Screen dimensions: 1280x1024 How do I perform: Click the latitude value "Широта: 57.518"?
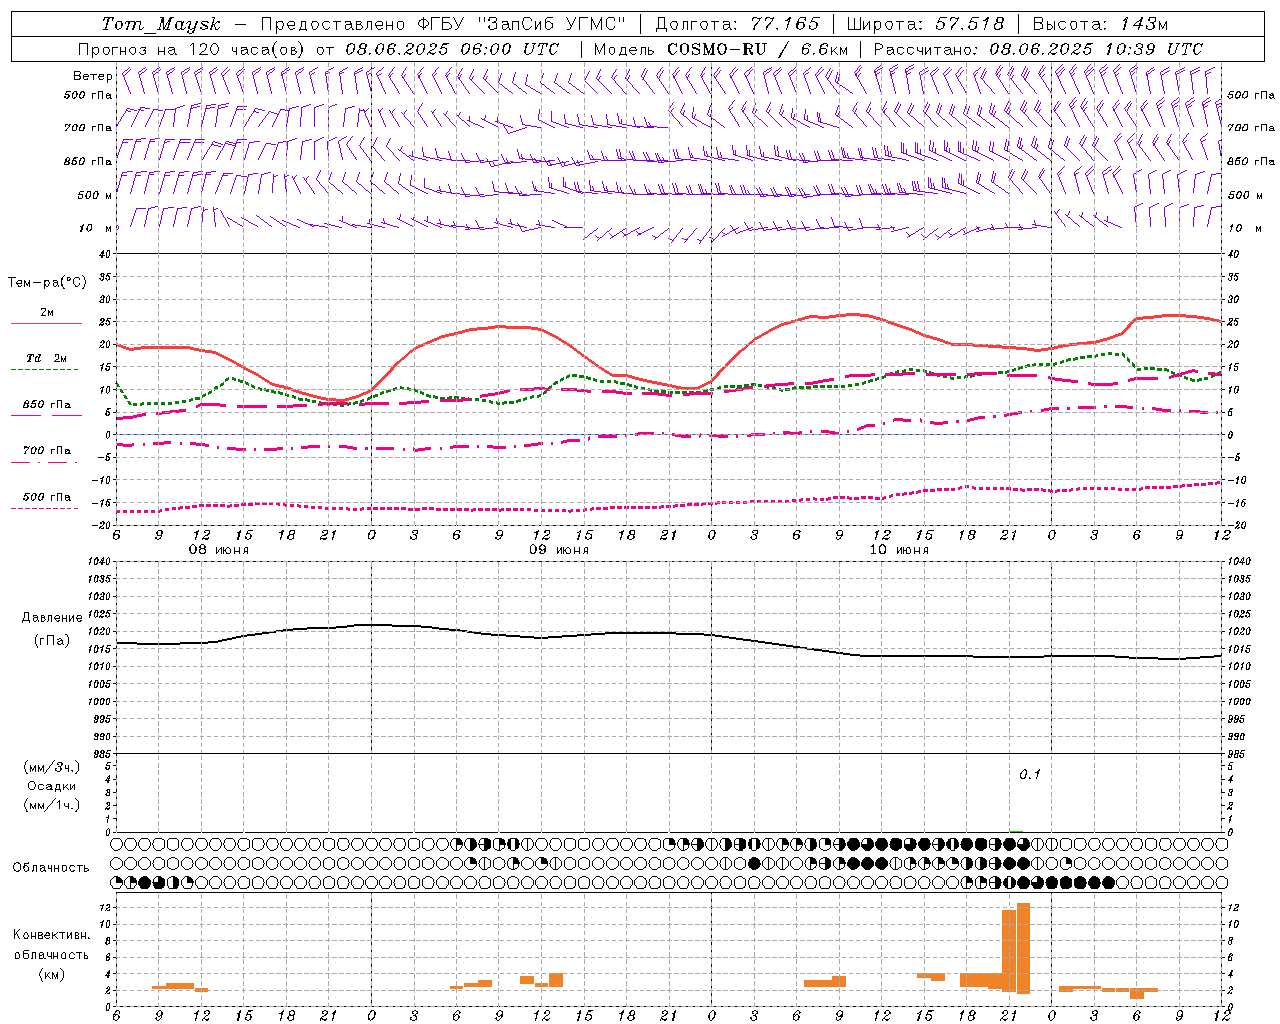point(925,24)
